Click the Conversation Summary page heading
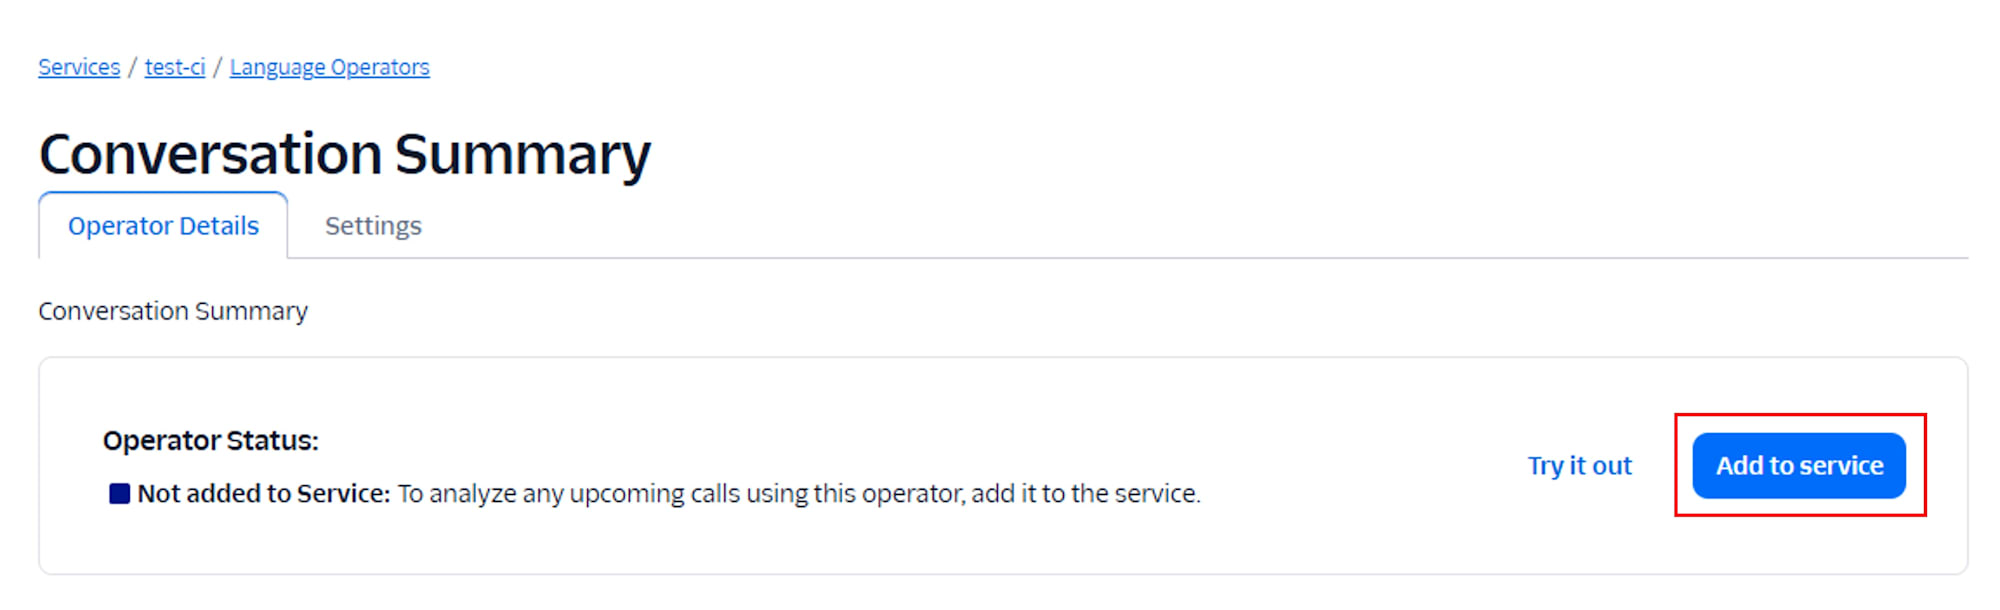Screen dimensions: 2000x610 pos(344,152)
